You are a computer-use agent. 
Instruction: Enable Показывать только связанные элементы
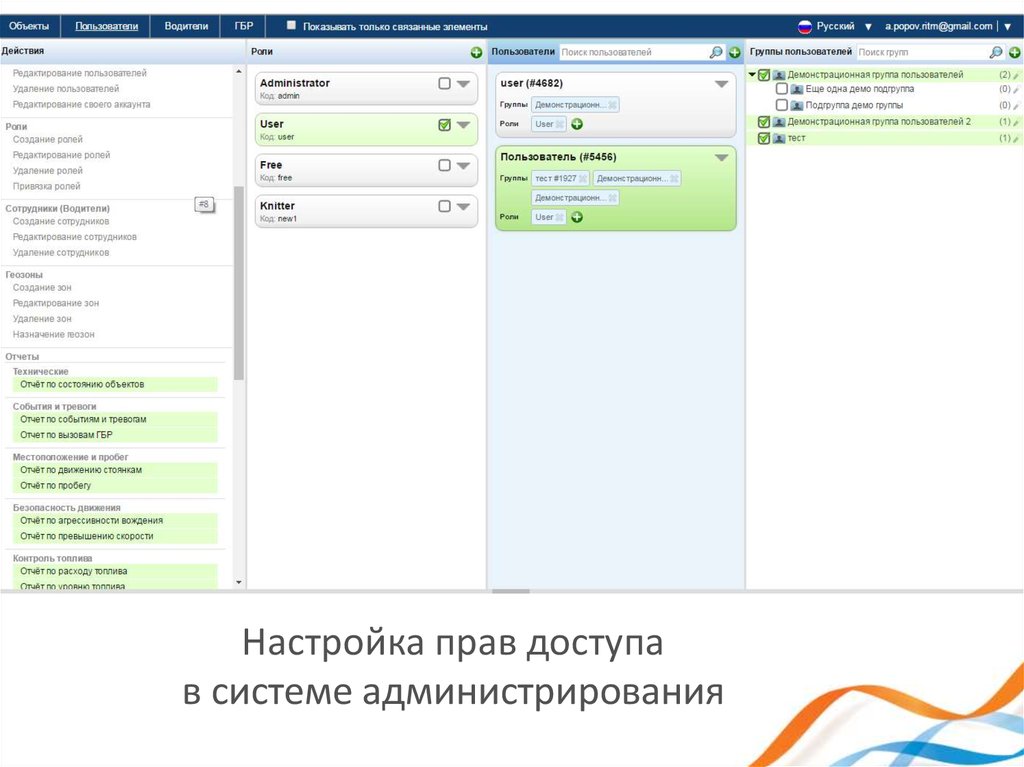pos(291,25)
